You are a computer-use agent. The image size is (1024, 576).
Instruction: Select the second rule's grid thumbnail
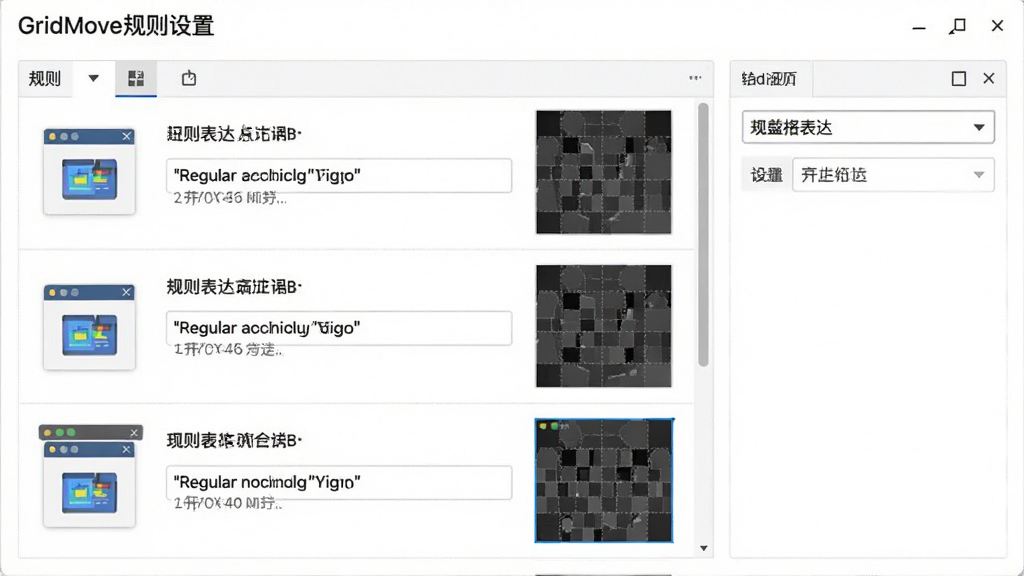(603, 326)
